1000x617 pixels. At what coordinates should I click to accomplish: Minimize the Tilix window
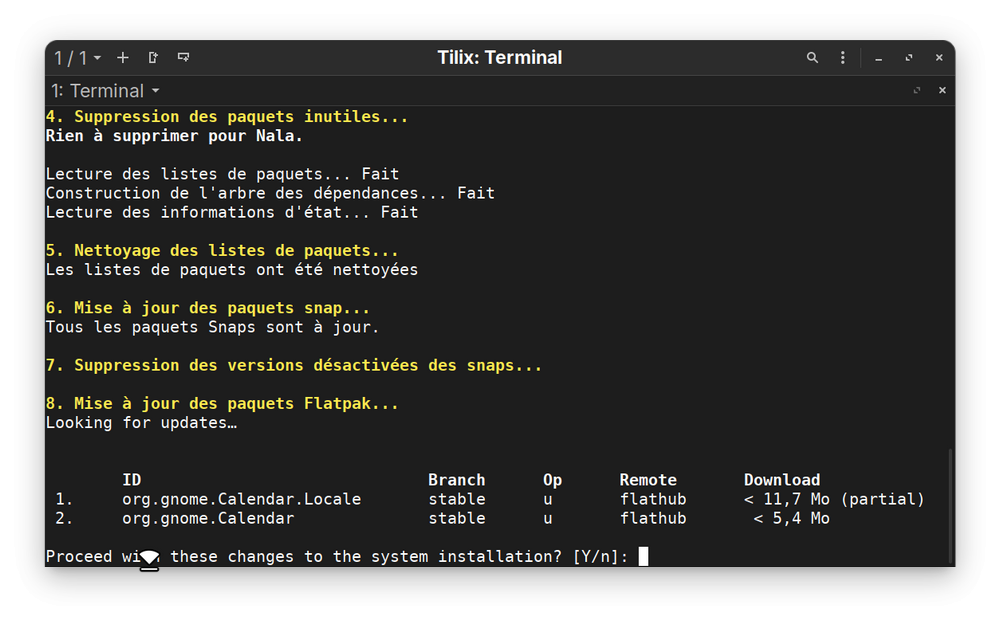(x=878, y=58)
